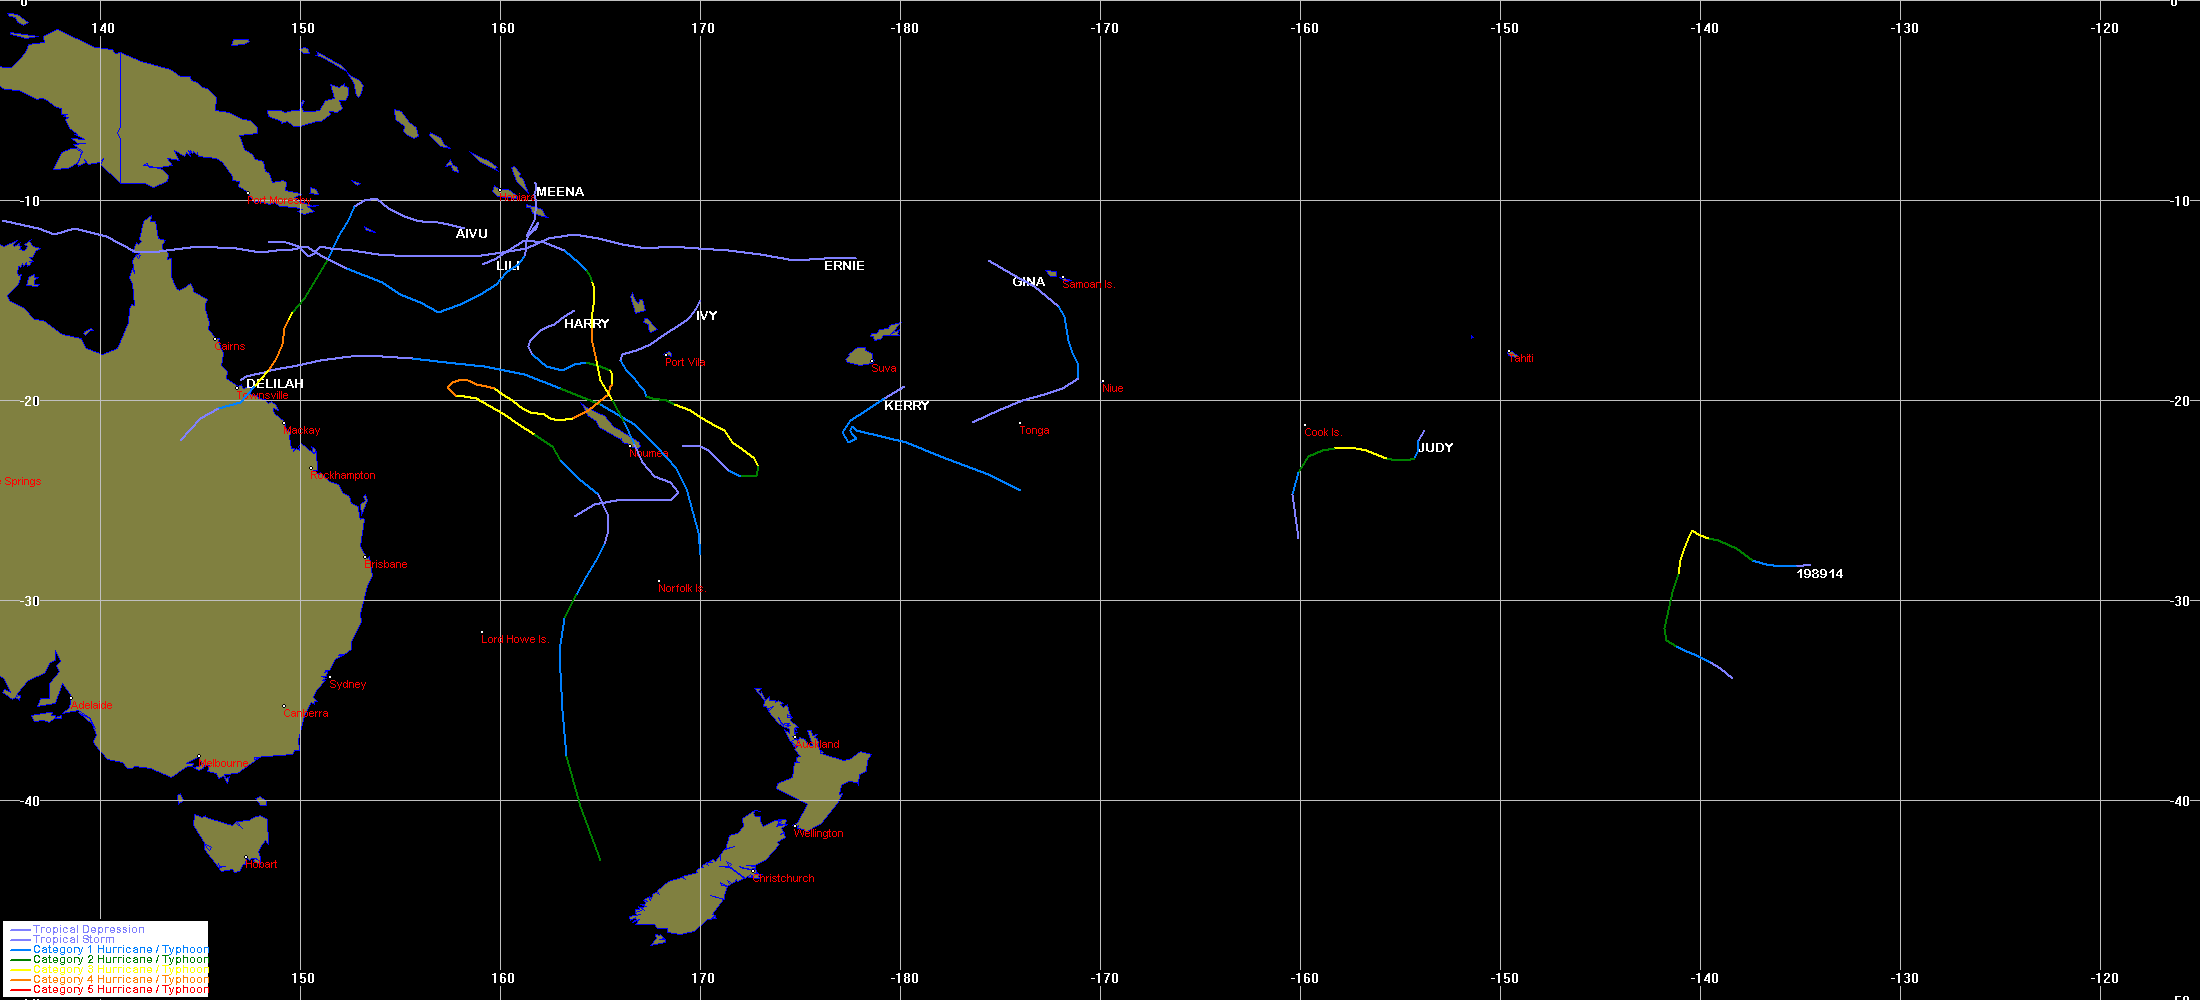The height and width of the screenshot is (1000, 2200).
Task: Select the DELILAH cyclone label
Action: (275, 384)
